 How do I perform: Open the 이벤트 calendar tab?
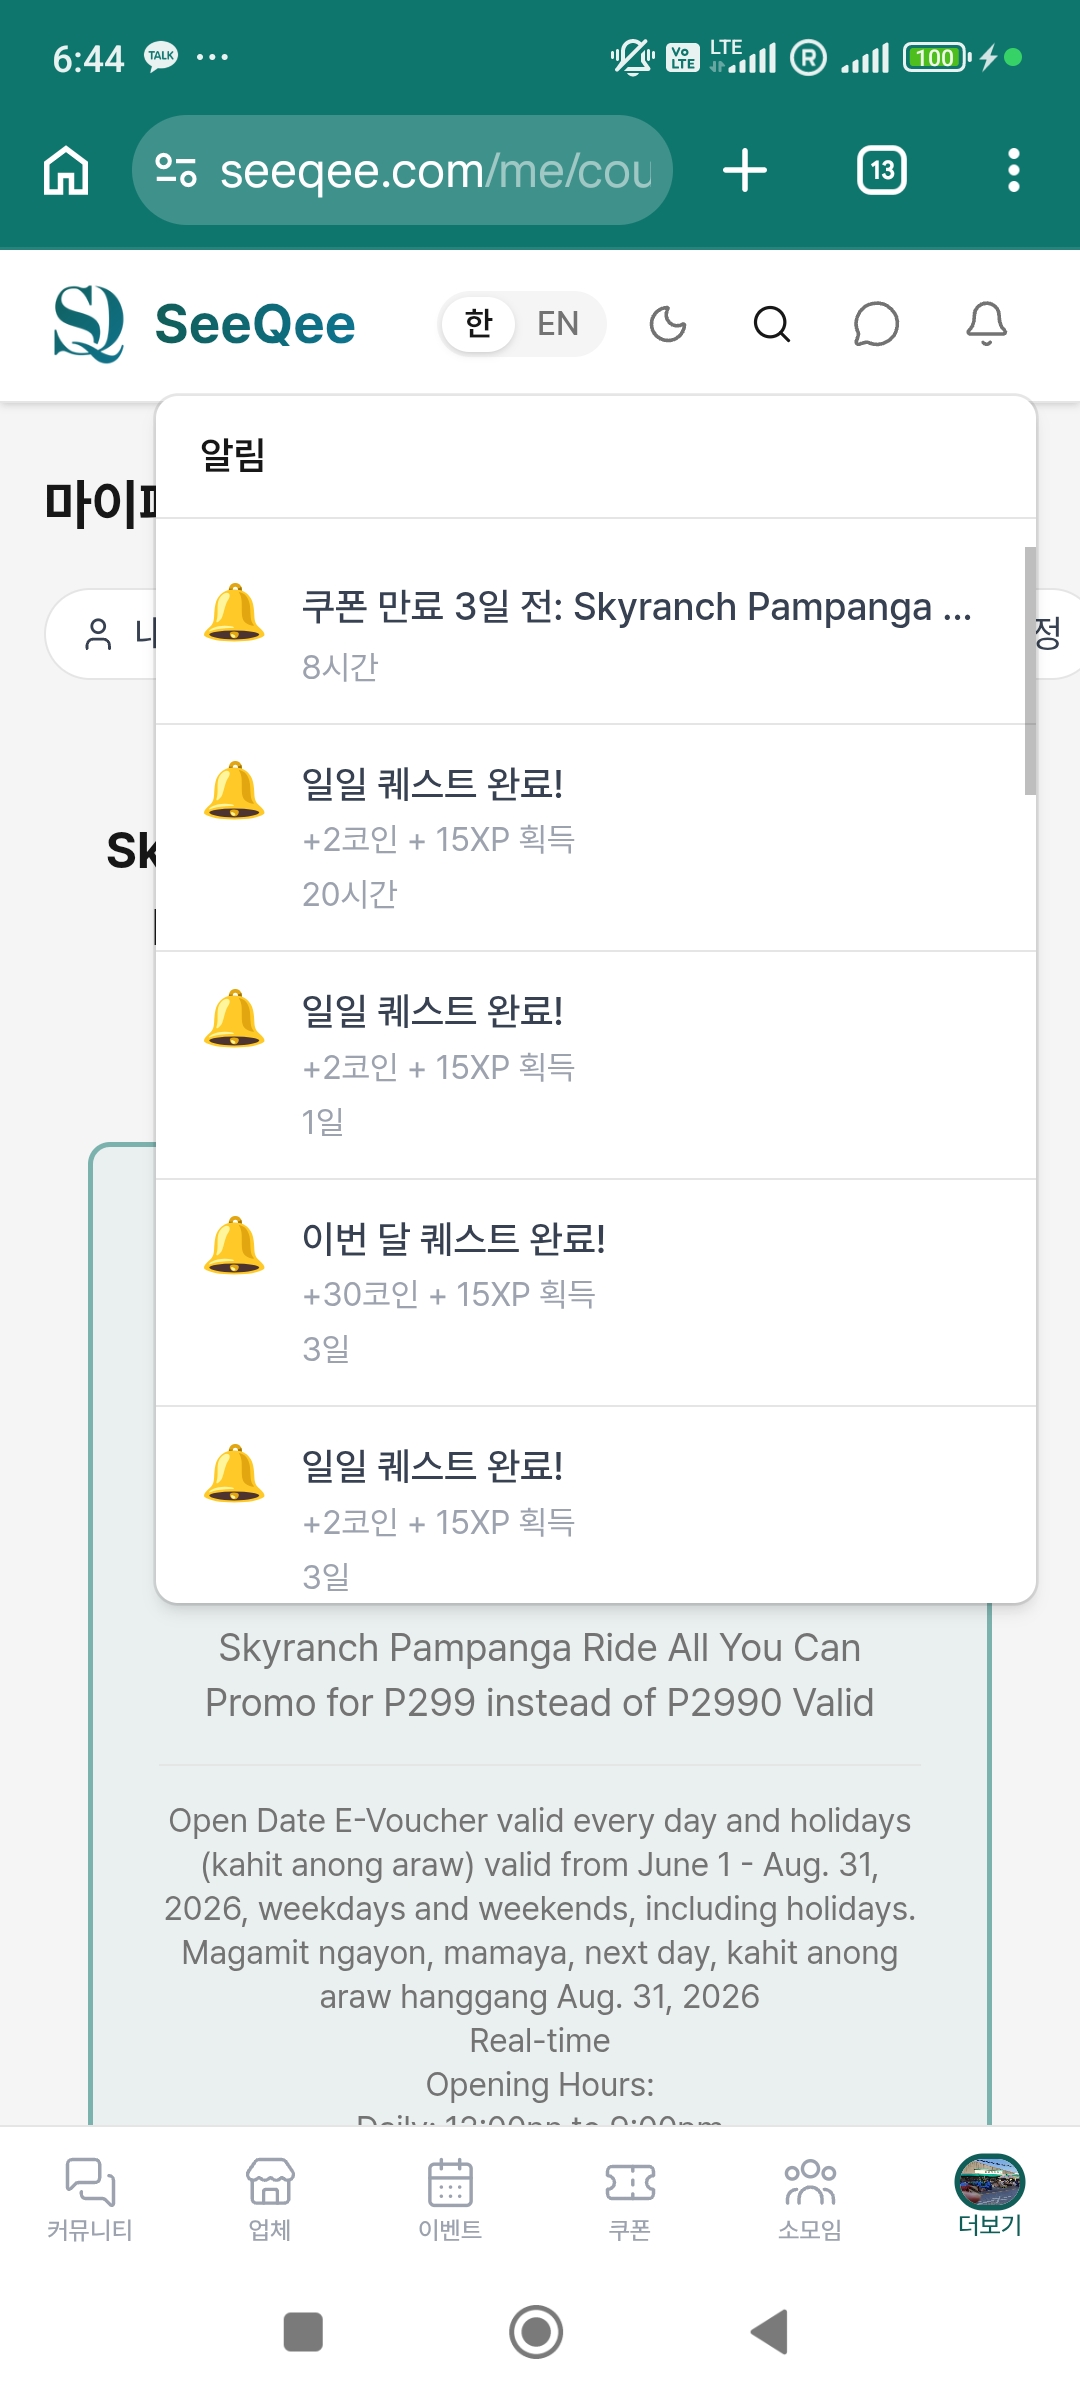(450, 2197)
